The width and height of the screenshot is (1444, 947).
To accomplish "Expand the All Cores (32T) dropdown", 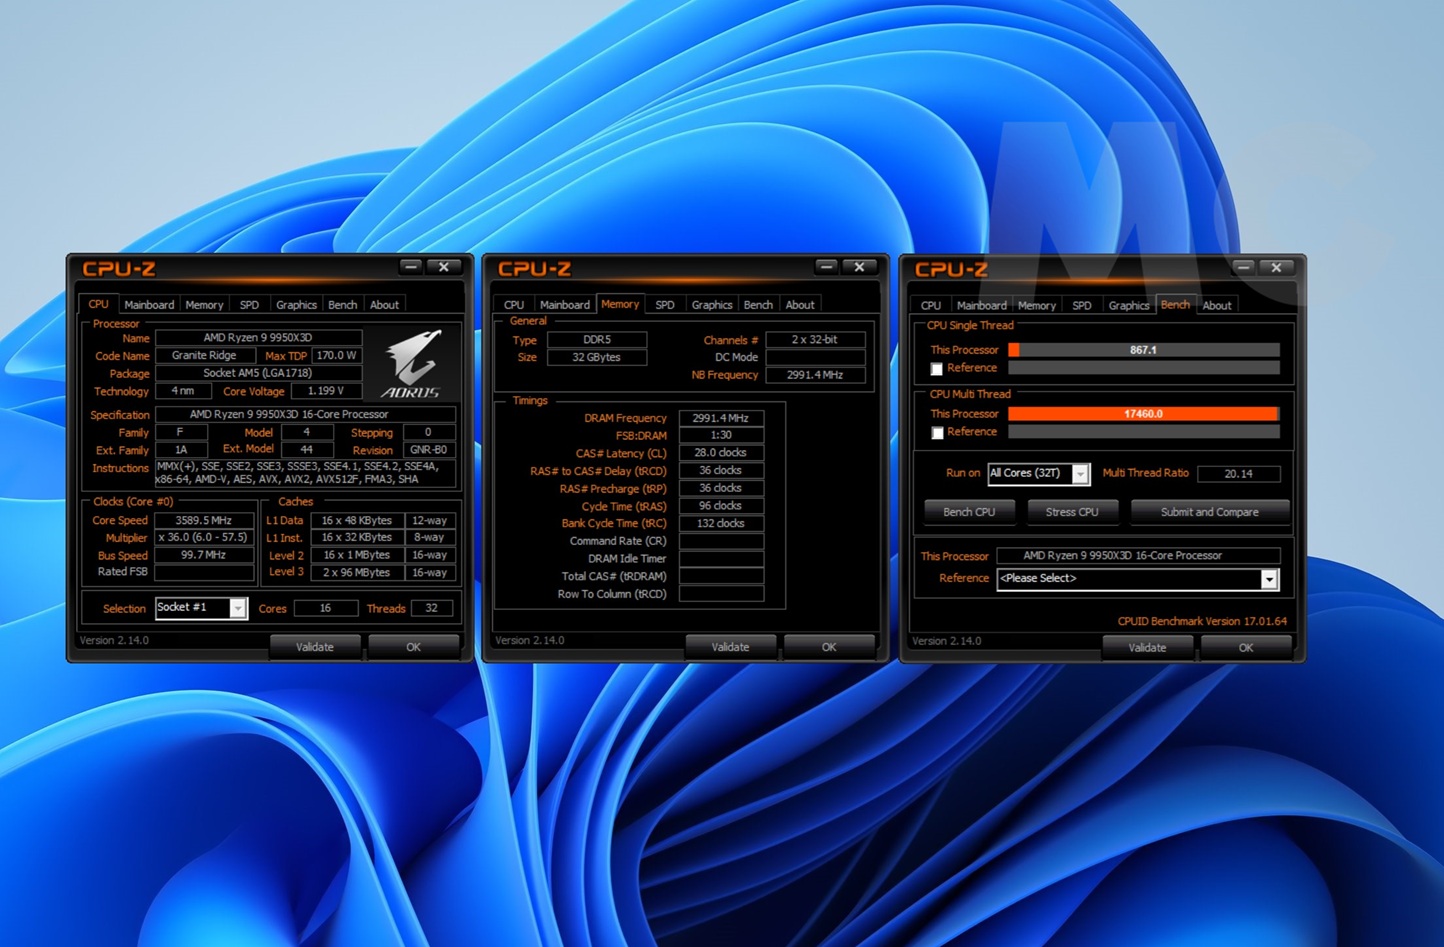I will pos(1080,474).
